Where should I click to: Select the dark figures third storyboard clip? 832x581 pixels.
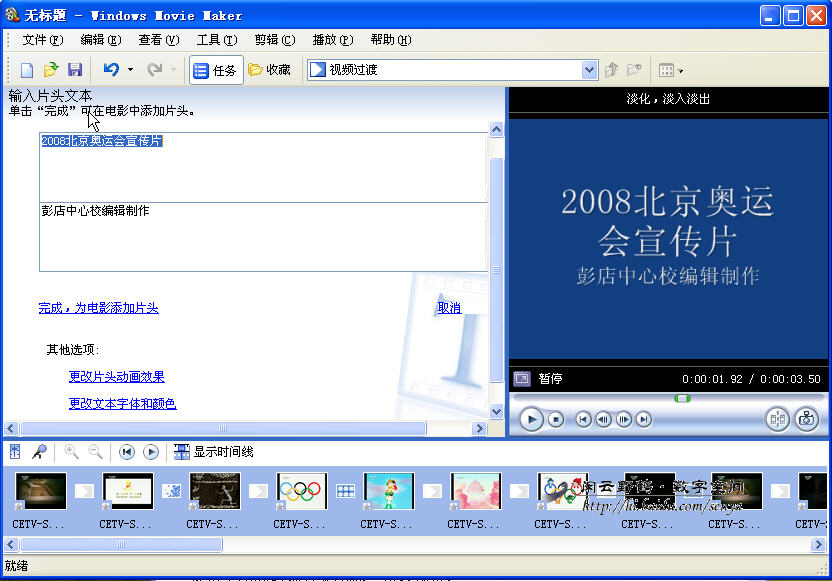tap(215, 491)
